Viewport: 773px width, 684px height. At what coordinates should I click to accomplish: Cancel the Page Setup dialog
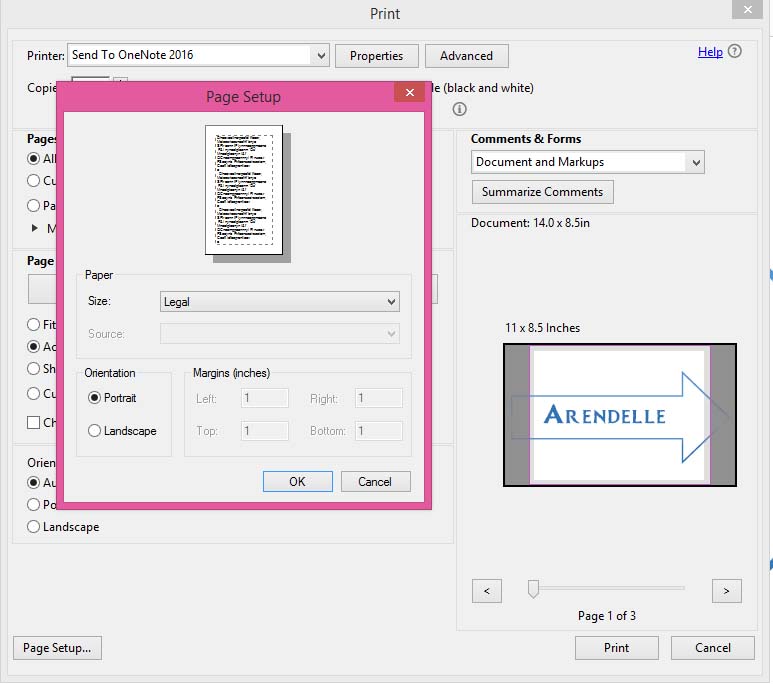pos(375,482)
